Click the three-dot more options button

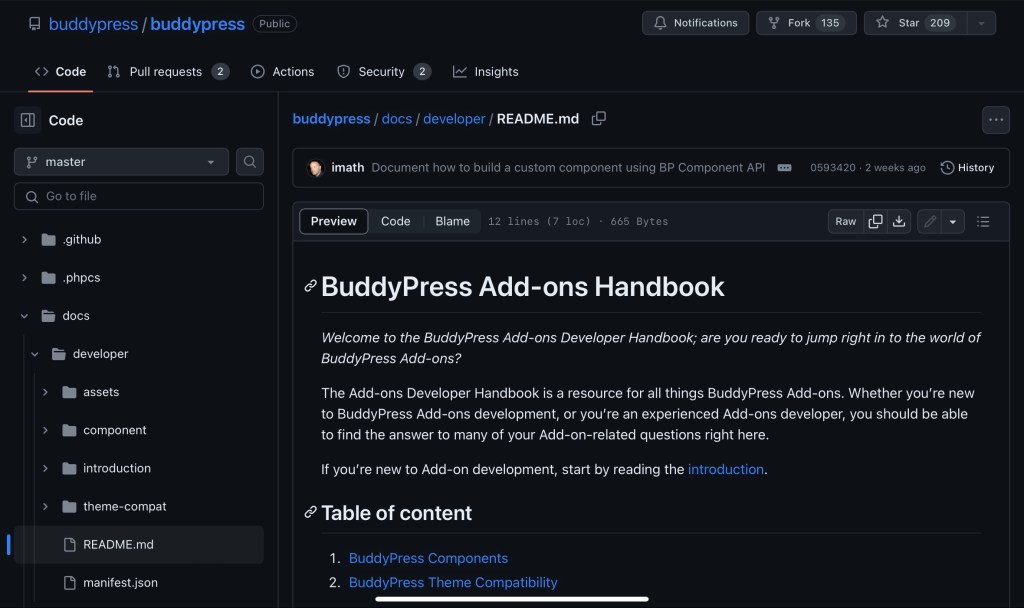[x=995, y=120]
